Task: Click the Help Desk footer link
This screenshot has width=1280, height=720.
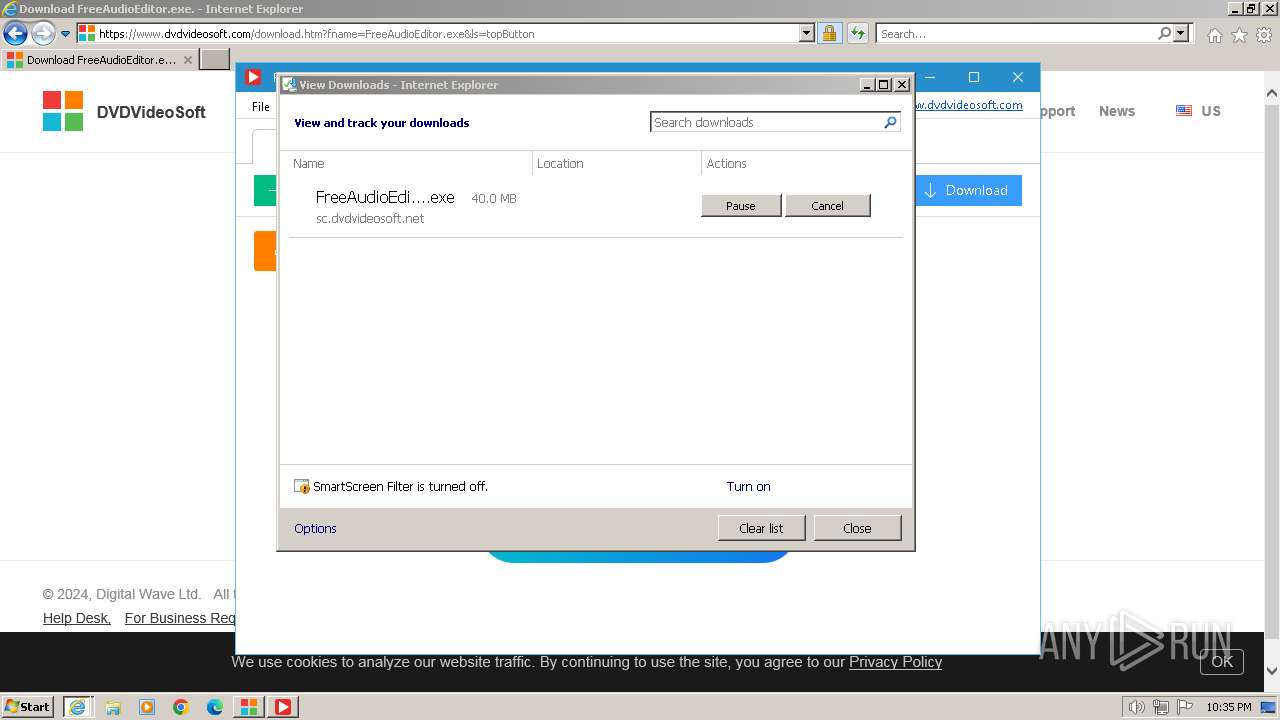Action: 76,618
